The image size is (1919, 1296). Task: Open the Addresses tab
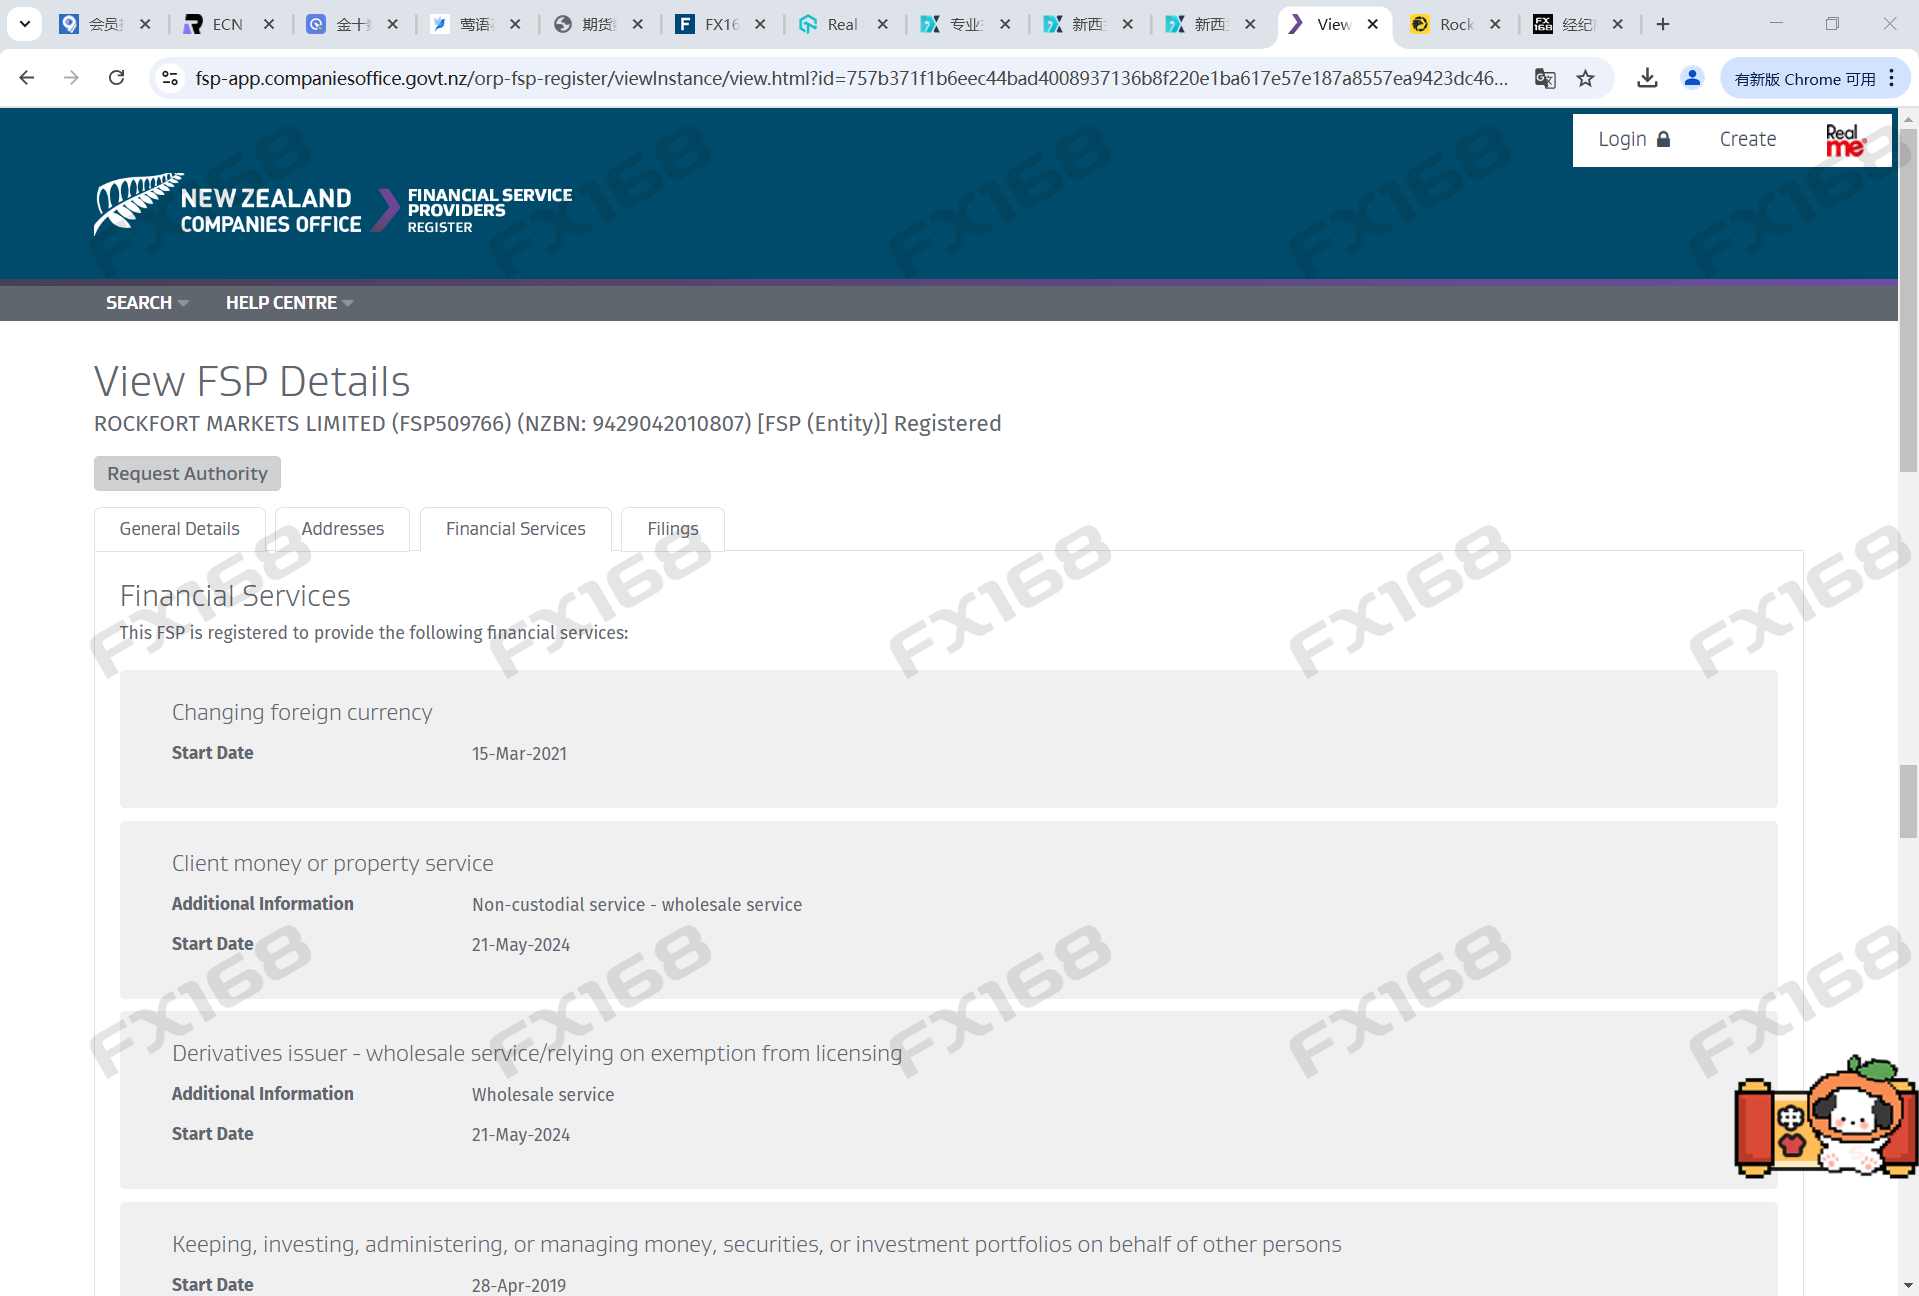pos(342,529)
